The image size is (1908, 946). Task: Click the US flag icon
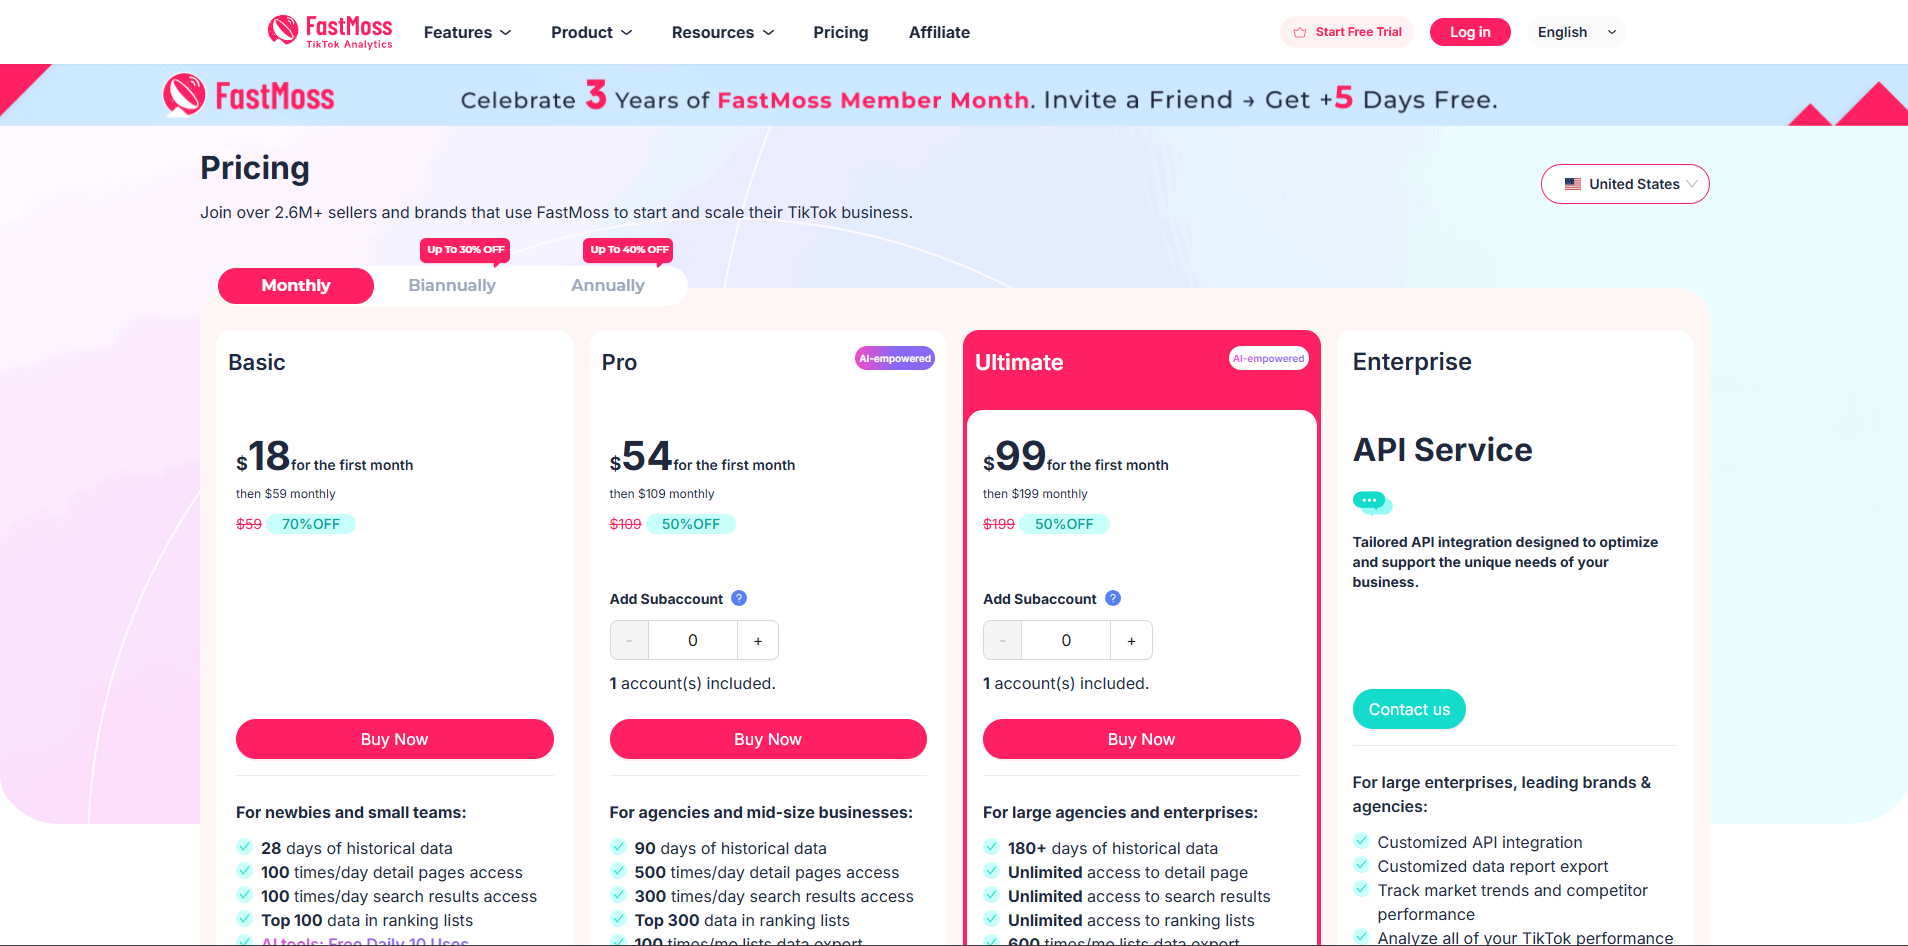[x=1573, y=184]
